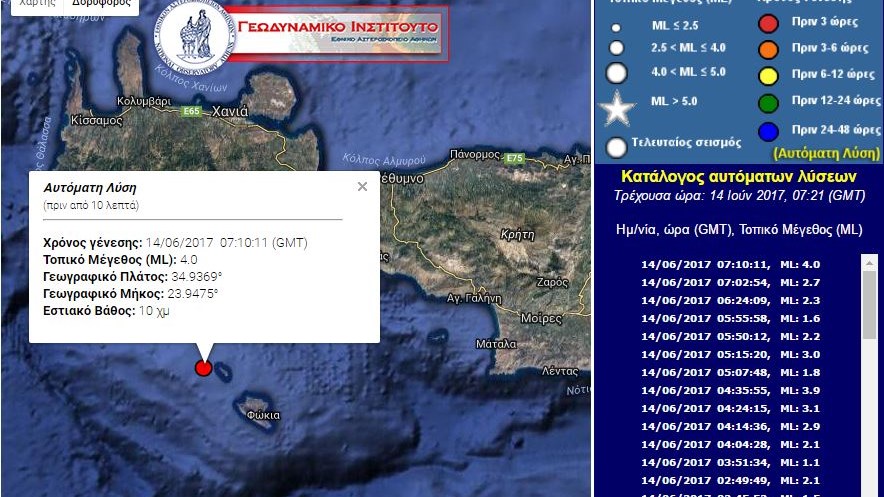Click the Κίσσαμος label on map
Image resolution: width=884 pixels, height=497 pixels.
point(96,121)
